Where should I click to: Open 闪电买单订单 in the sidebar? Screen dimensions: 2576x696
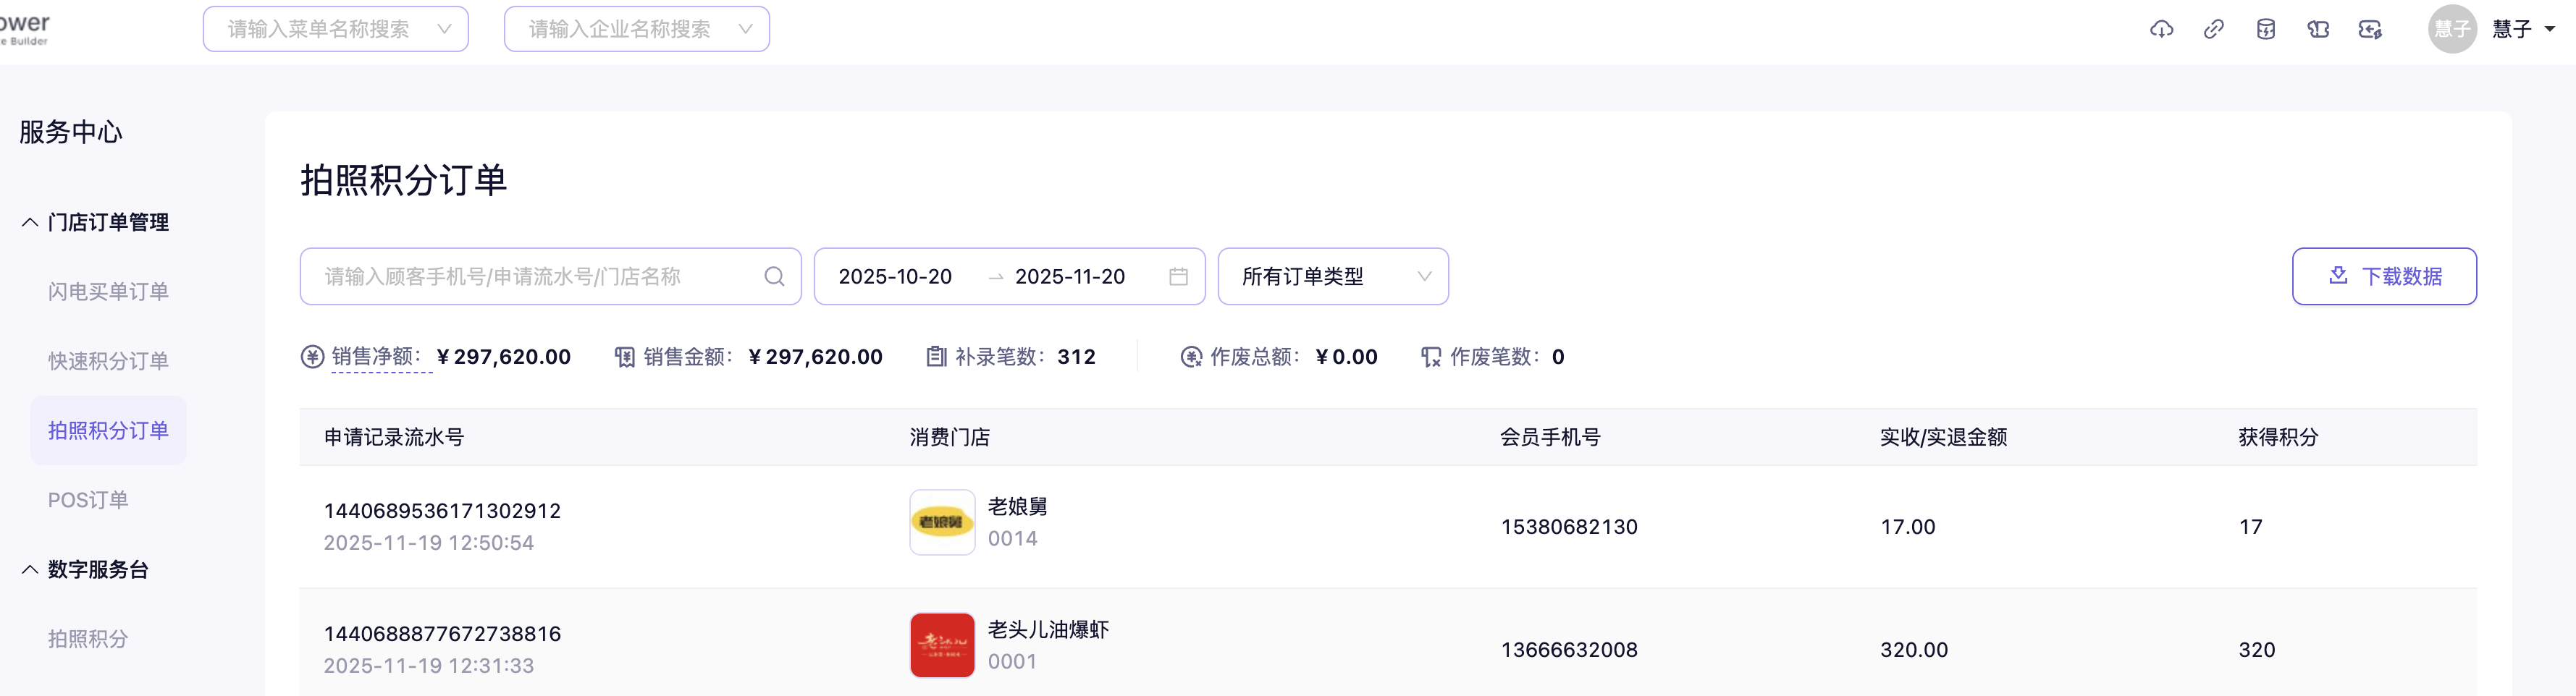coord(108,292)
